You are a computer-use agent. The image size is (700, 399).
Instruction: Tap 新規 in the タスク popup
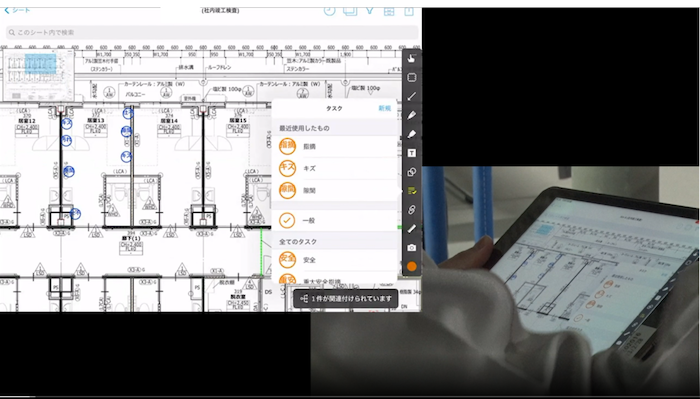tap(384, 108)
